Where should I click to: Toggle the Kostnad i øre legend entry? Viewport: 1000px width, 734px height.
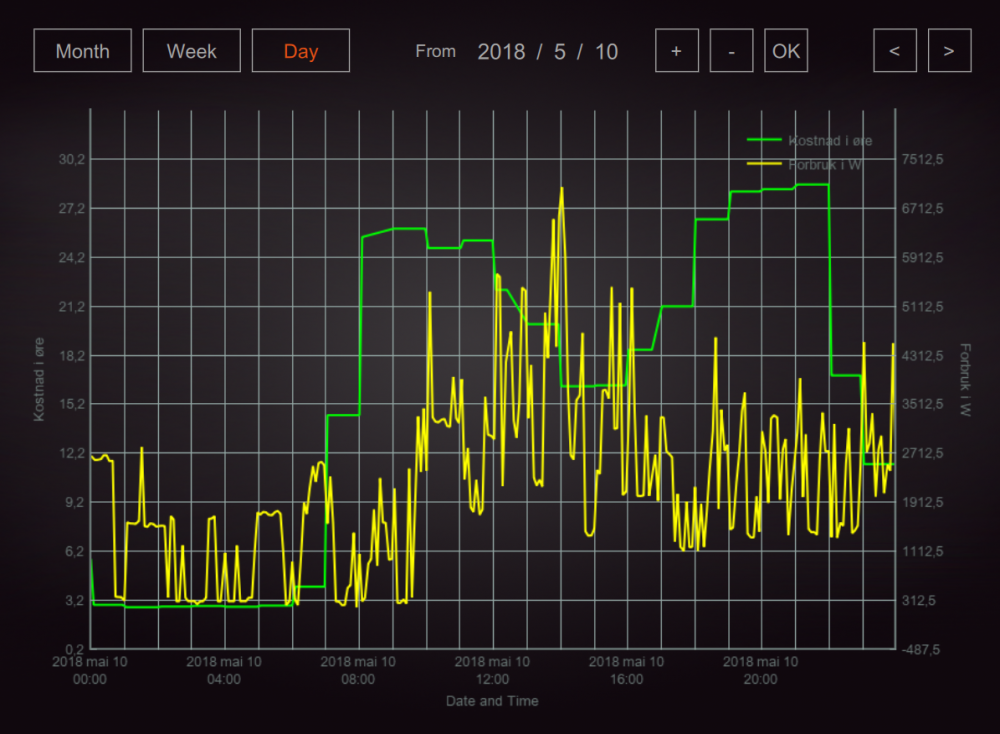[x=829, y=141]
